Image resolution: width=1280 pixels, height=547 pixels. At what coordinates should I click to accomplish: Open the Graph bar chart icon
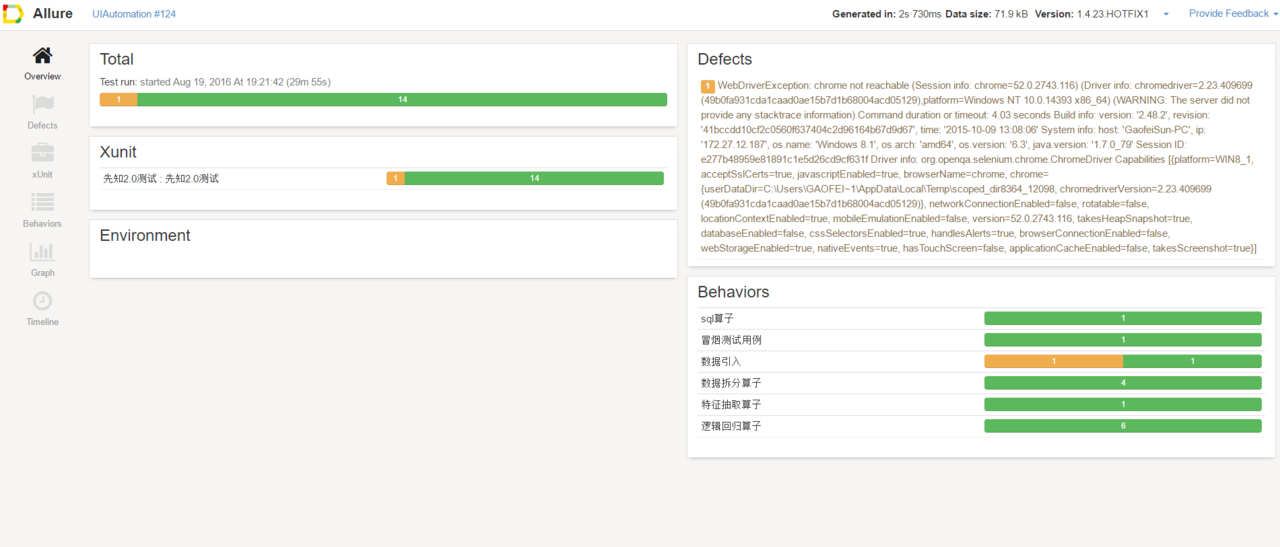pyautogui.click(x=42, y=251)
